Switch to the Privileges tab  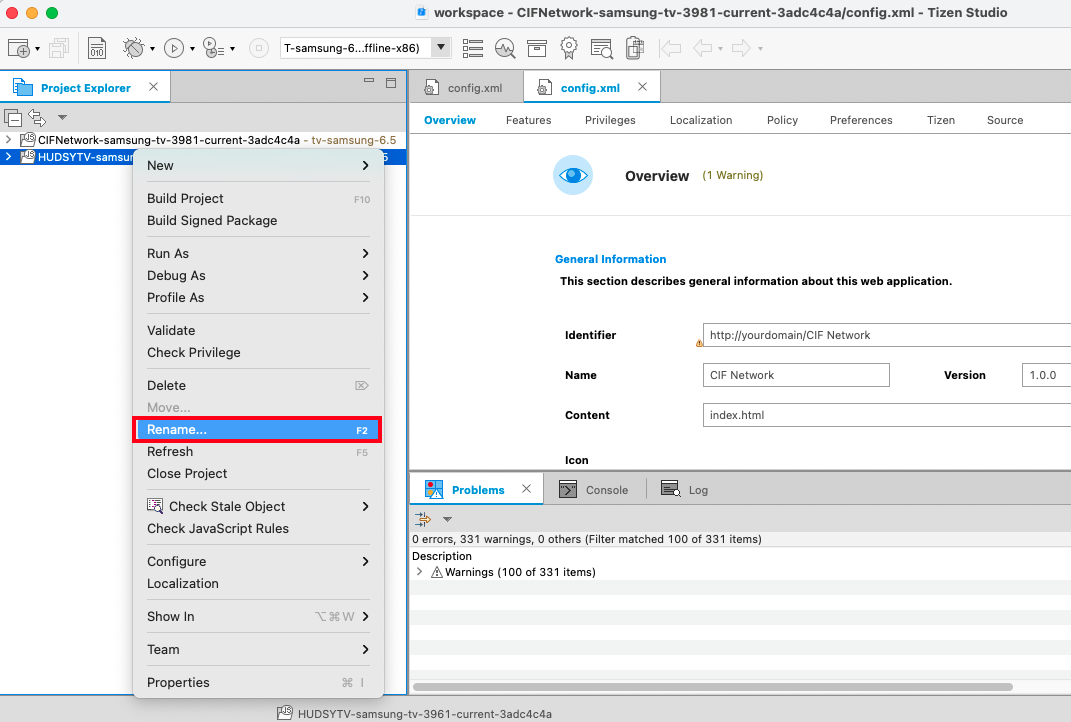pos(610,120)
